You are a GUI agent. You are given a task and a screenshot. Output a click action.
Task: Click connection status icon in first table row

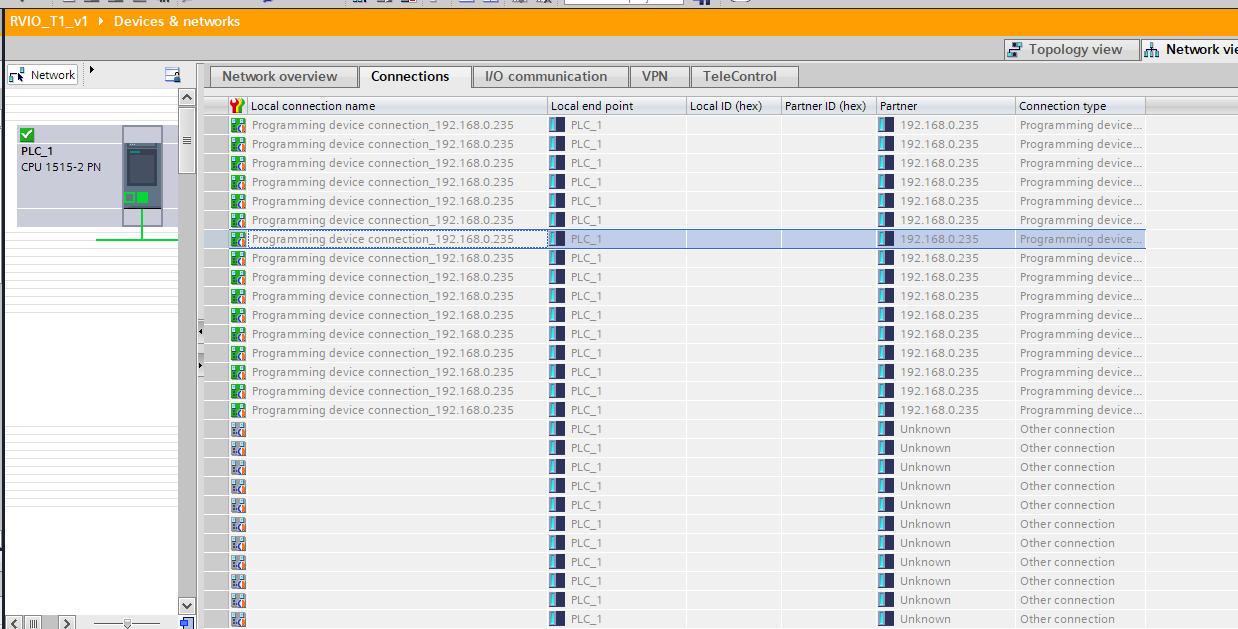(x=238, y=125)
